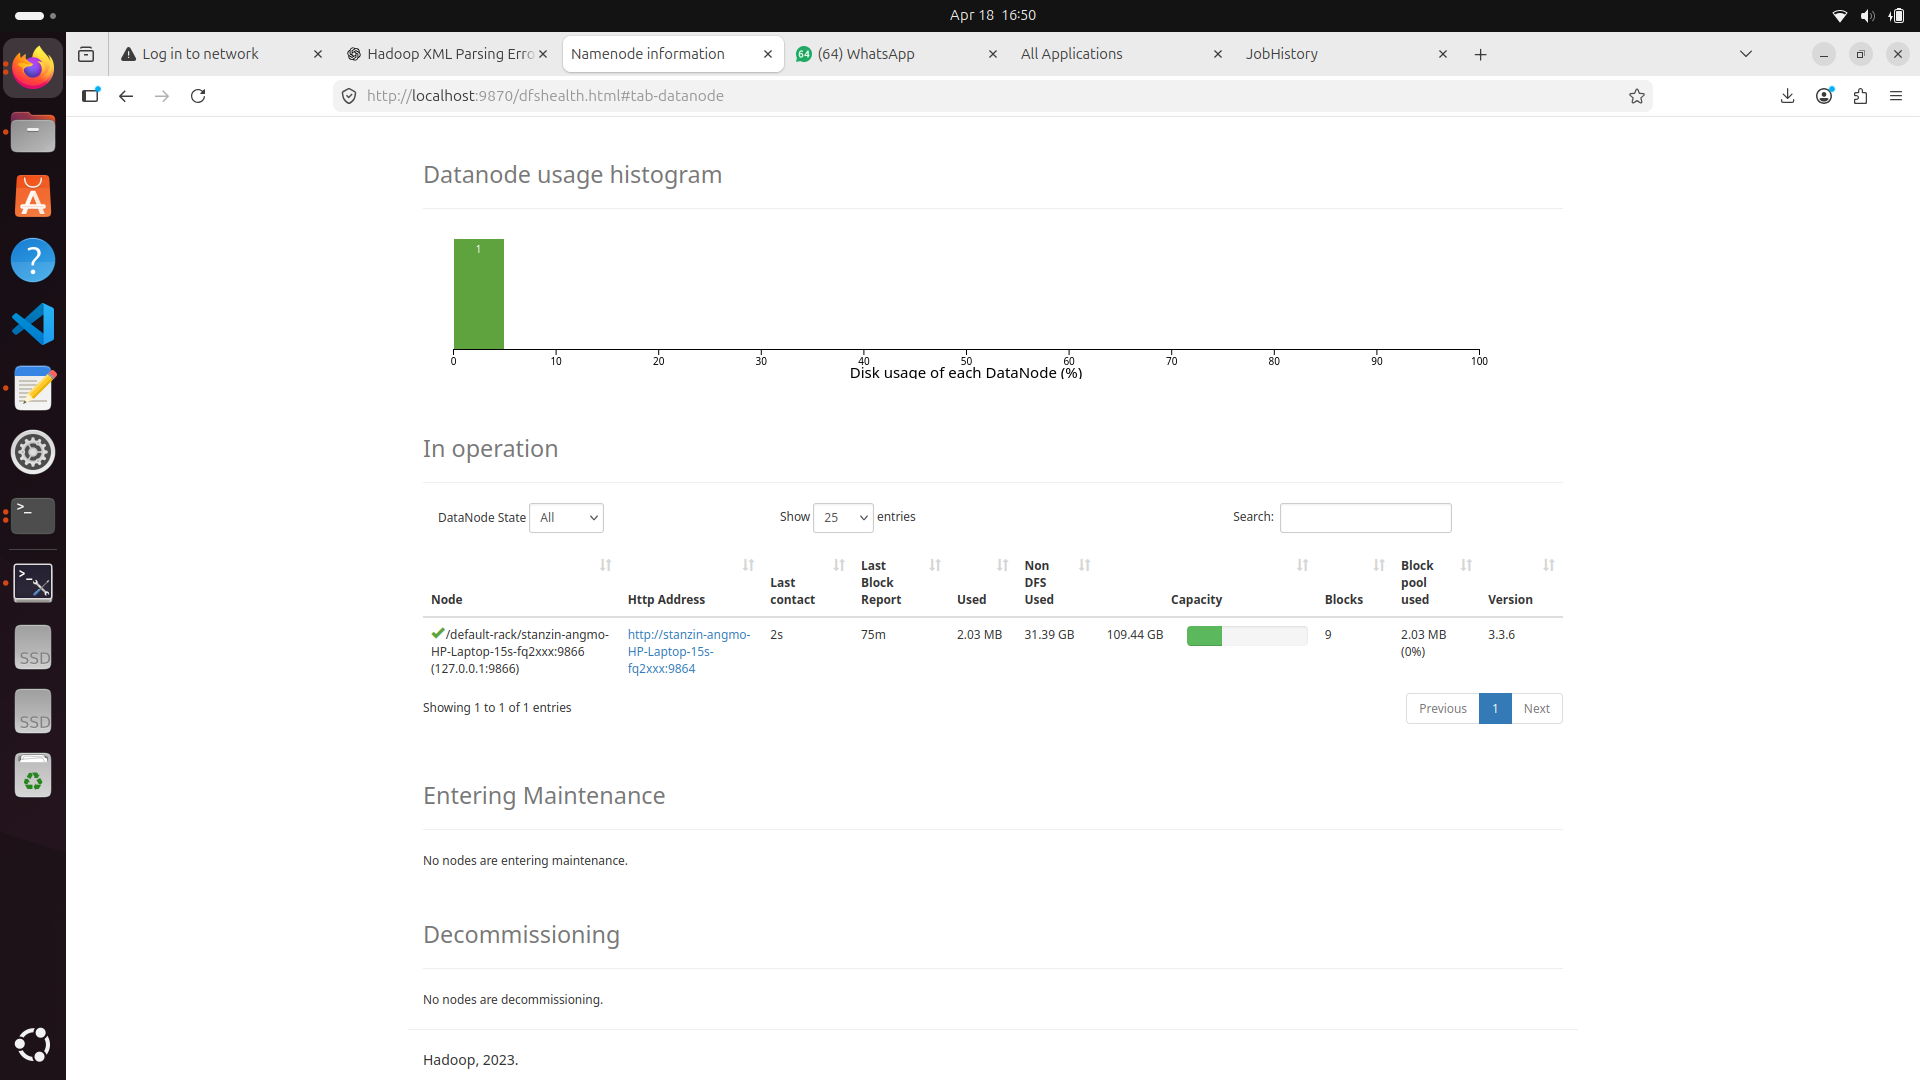Open the Firefox application menu
The image size is (1920, 1080).
tap(1896, 95)
